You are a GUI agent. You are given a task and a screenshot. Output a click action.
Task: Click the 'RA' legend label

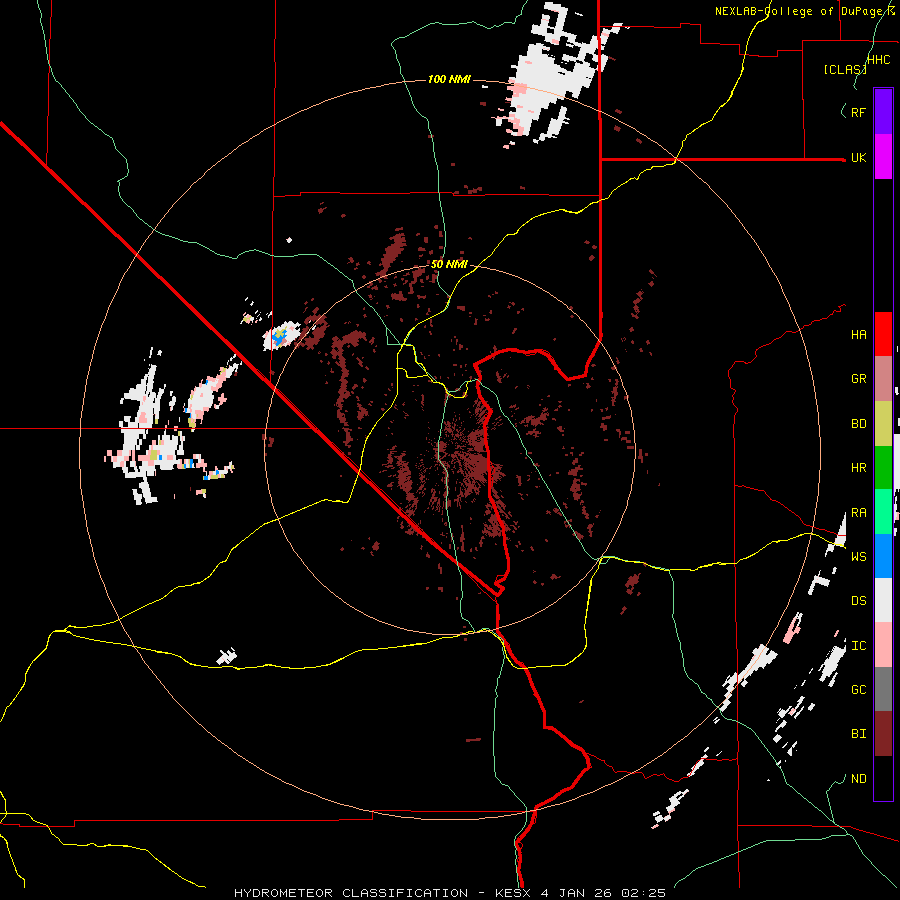coord(858,513)
